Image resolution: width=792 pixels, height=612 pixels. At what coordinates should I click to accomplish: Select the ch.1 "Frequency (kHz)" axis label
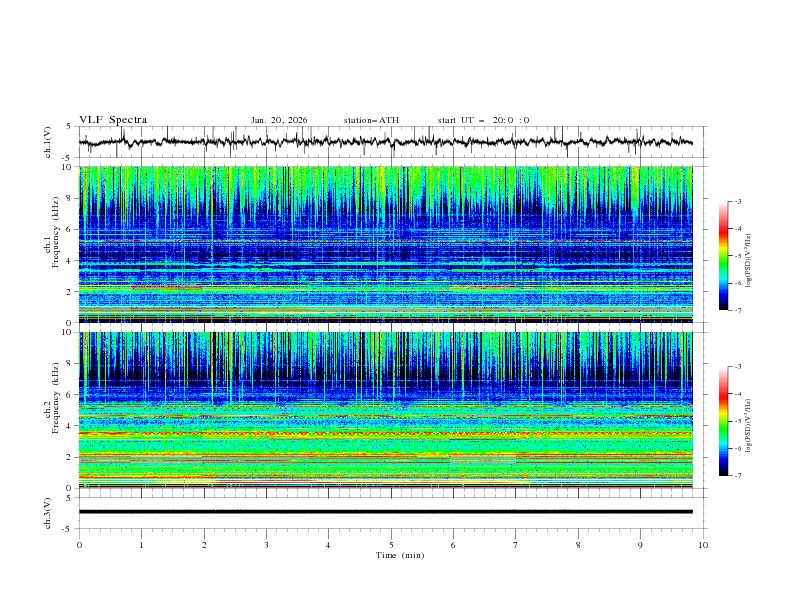click(56, 233)
